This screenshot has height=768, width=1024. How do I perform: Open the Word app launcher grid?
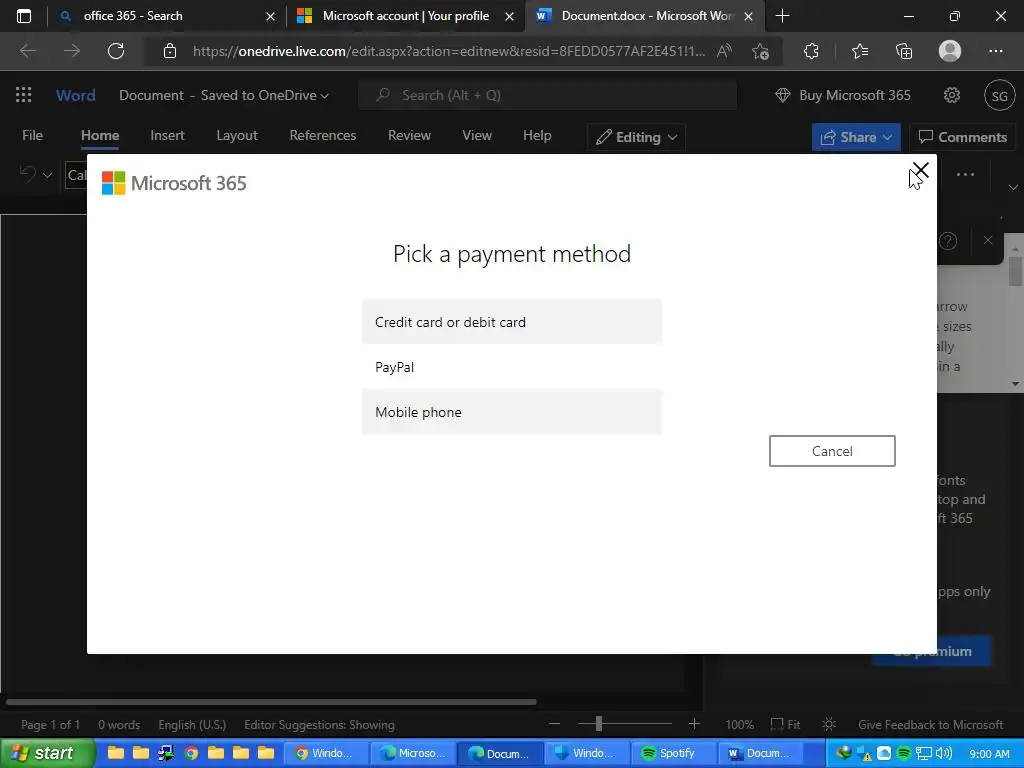[24, 95]
